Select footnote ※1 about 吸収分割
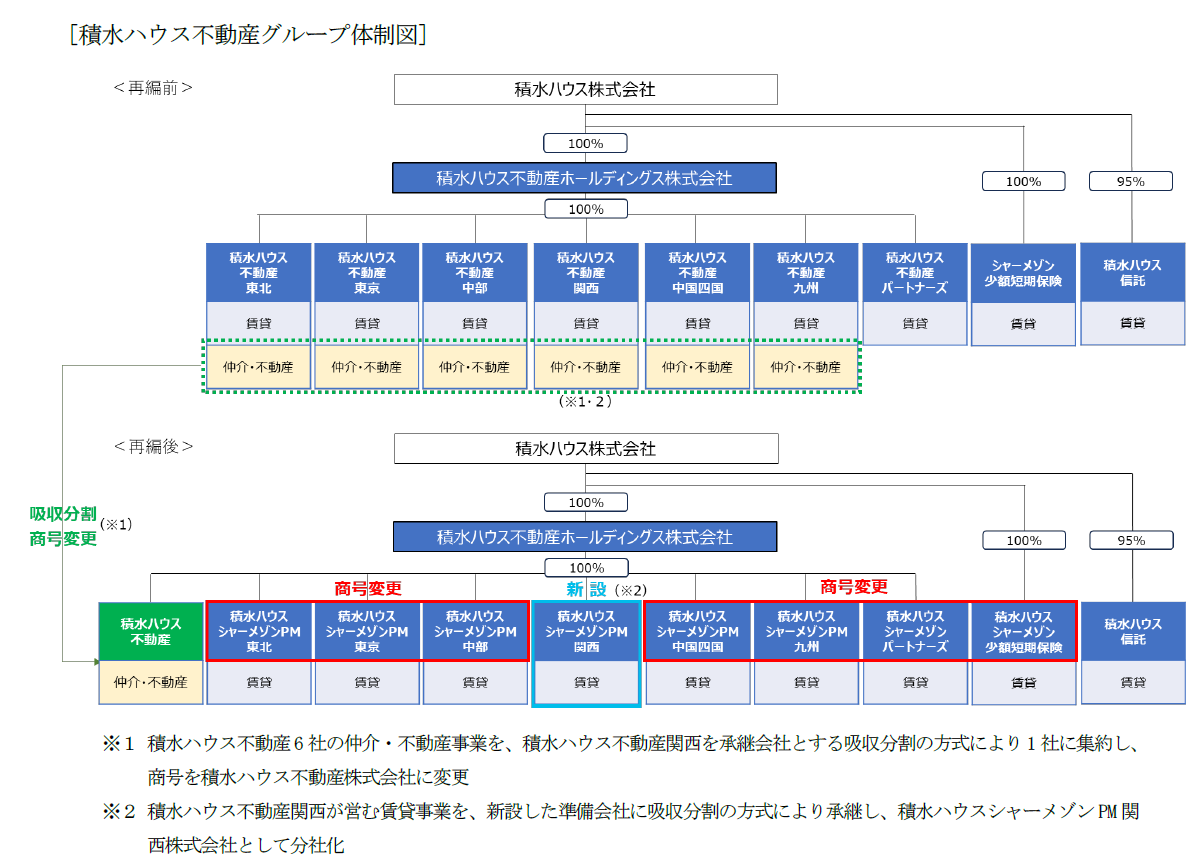1197x866 pixels. [x=622, y=760]
